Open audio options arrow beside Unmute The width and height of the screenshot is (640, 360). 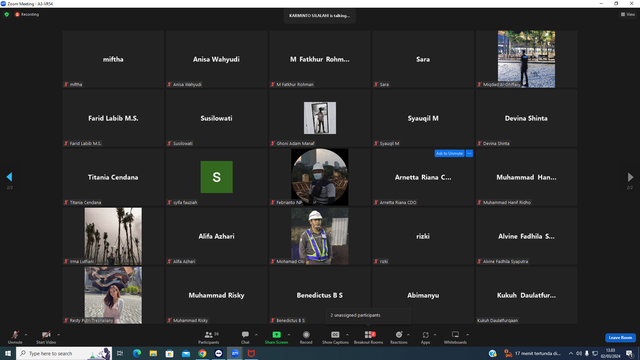pos(26,335)
